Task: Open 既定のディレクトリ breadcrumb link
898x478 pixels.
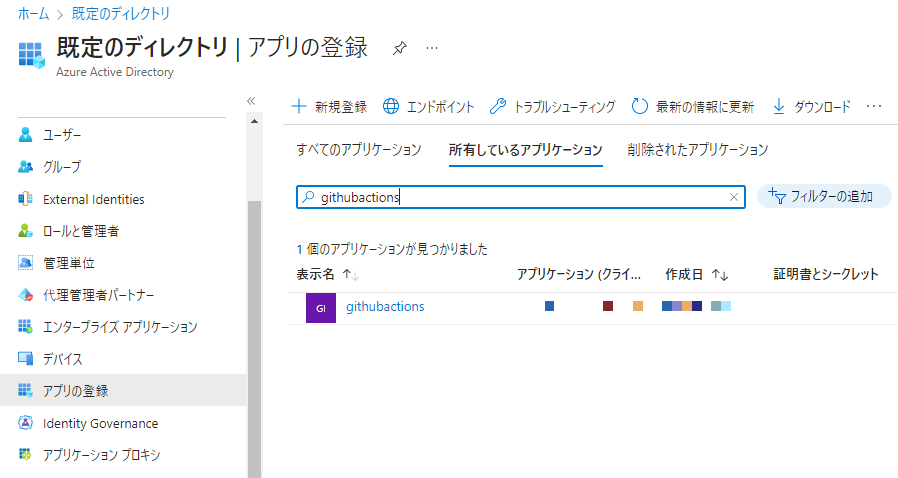Action: coord(121,14)
